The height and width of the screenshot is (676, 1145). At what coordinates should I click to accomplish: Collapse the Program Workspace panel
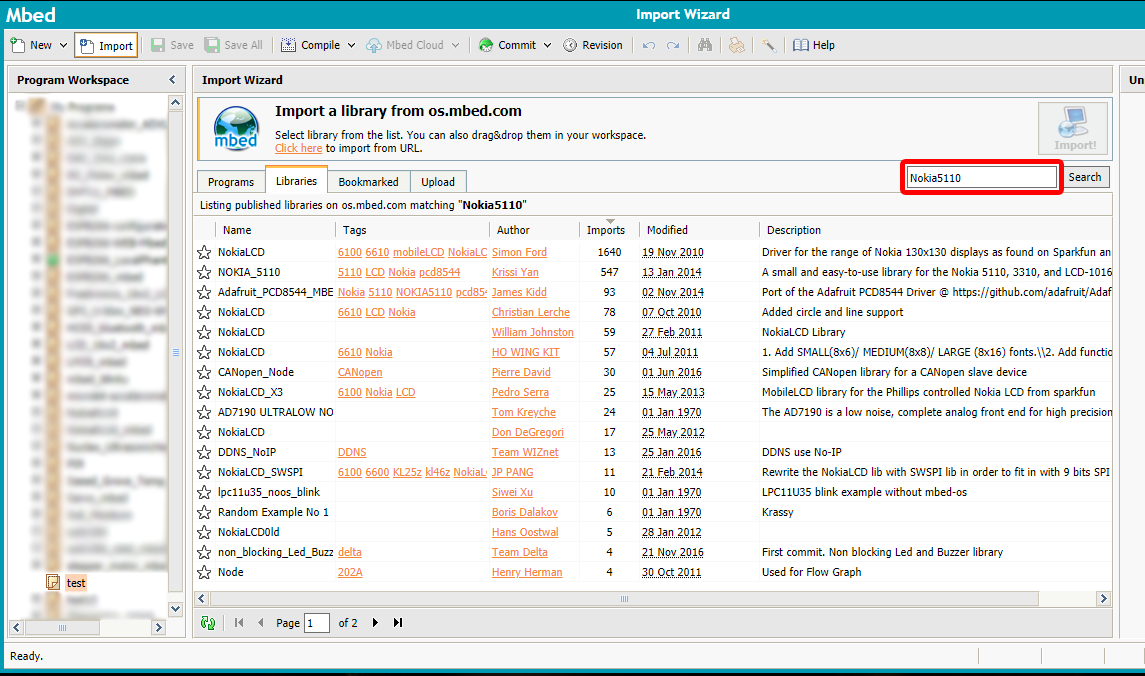tap(172, 80)
